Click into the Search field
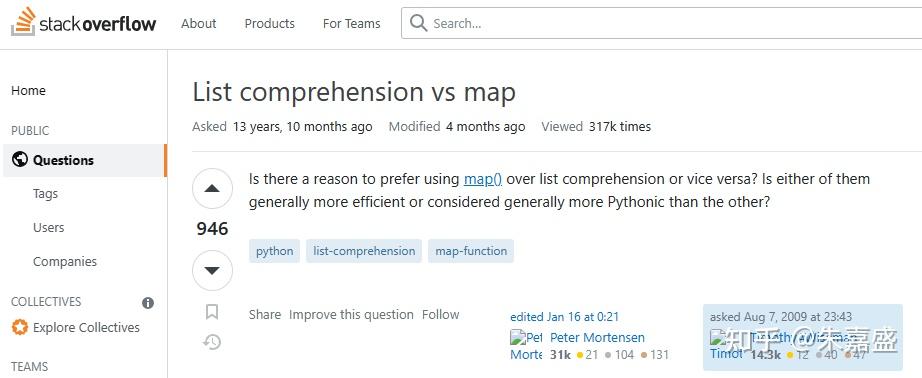This screenshot has height=378, width=922. point(662,24)
